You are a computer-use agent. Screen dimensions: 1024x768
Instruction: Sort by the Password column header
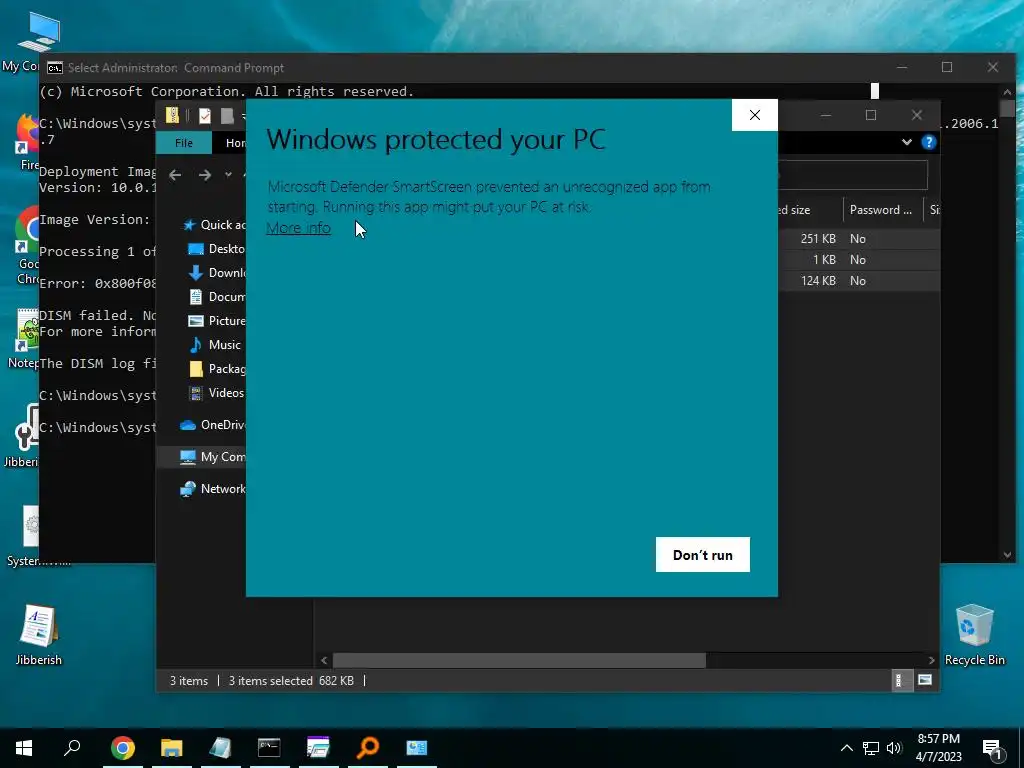click(x=883, y=210)
